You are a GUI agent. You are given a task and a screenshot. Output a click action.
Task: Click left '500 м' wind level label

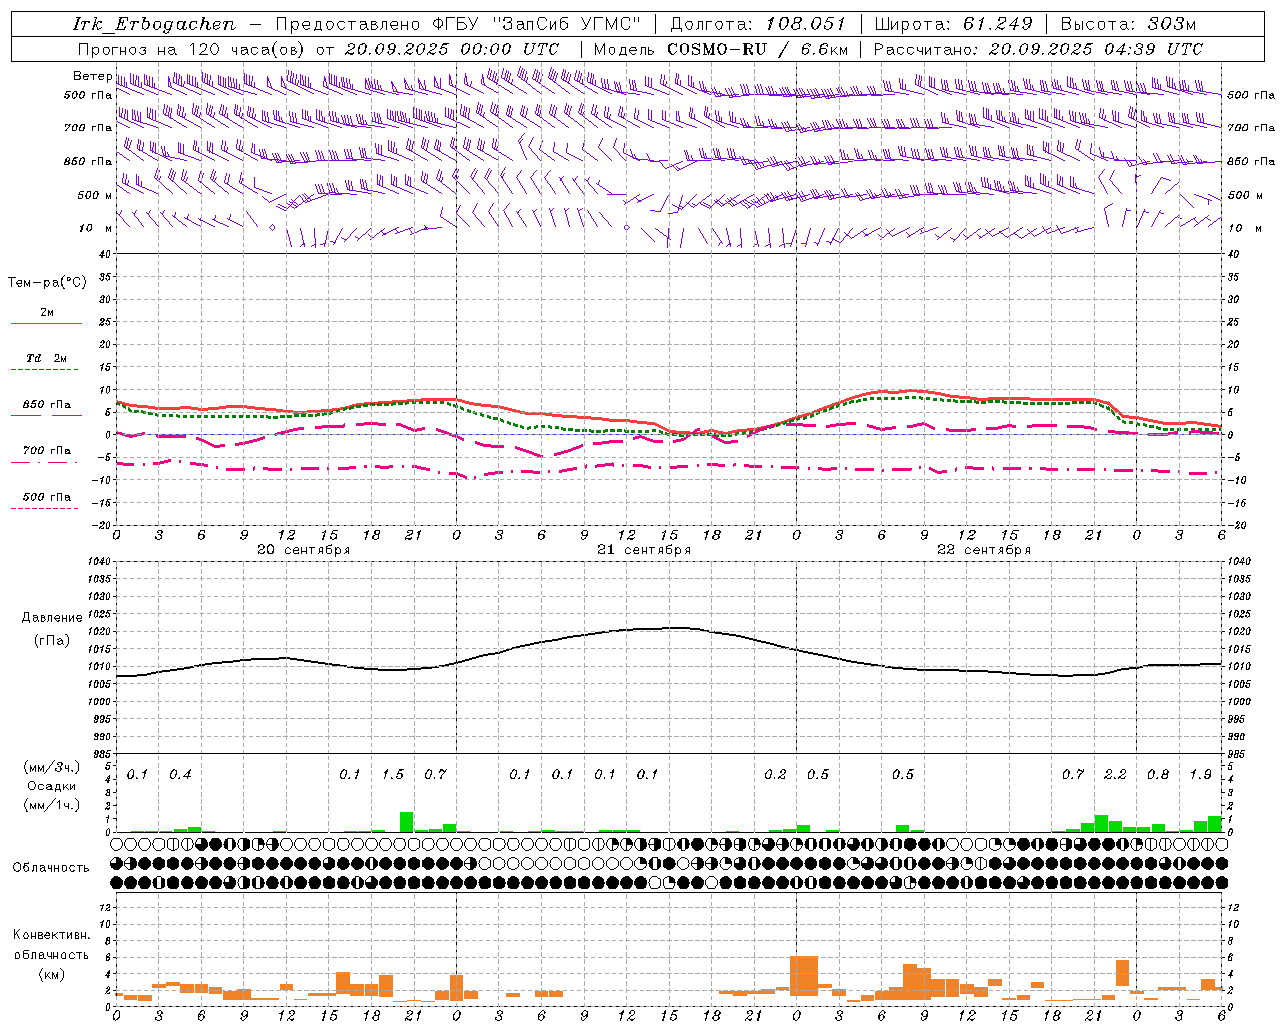[x=95, y=195]
